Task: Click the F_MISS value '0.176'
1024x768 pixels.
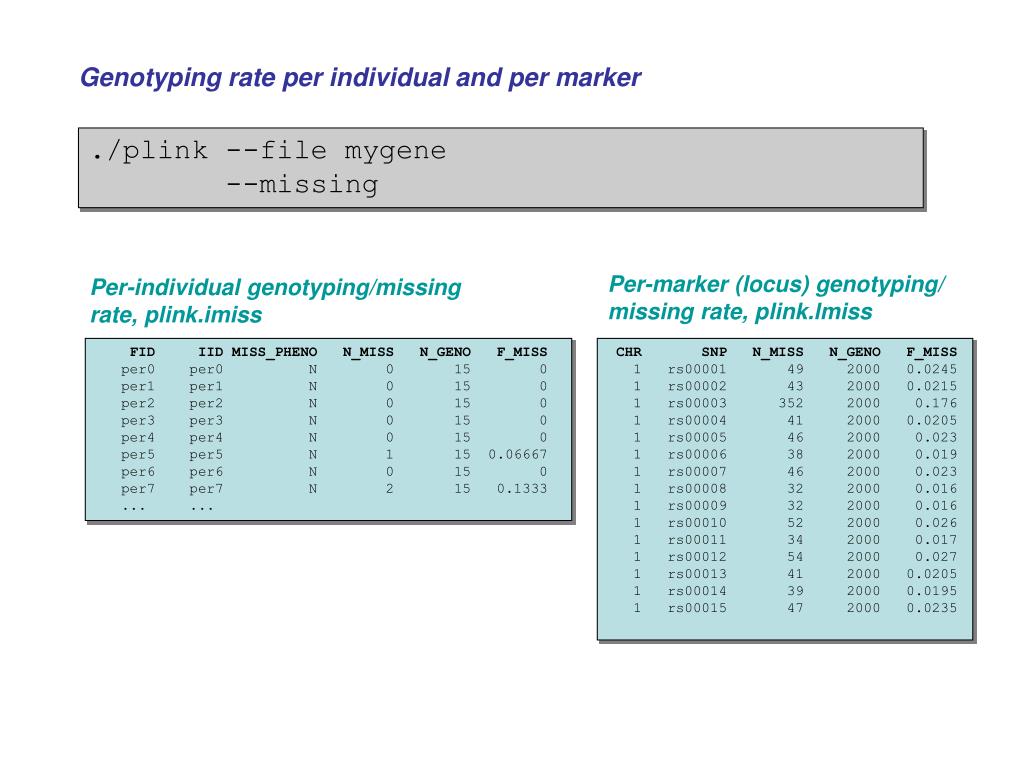Action: click(936, 404)
